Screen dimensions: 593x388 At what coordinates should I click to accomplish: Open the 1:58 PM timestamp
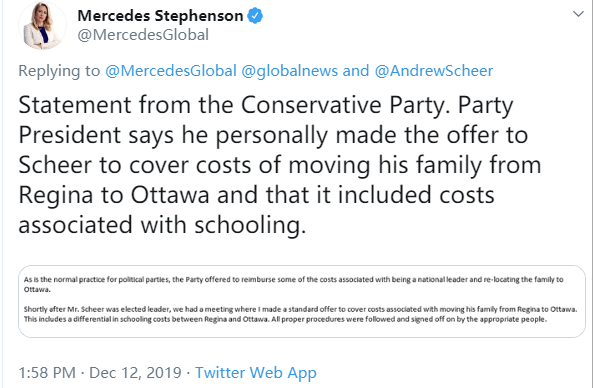tap(47, 372)
